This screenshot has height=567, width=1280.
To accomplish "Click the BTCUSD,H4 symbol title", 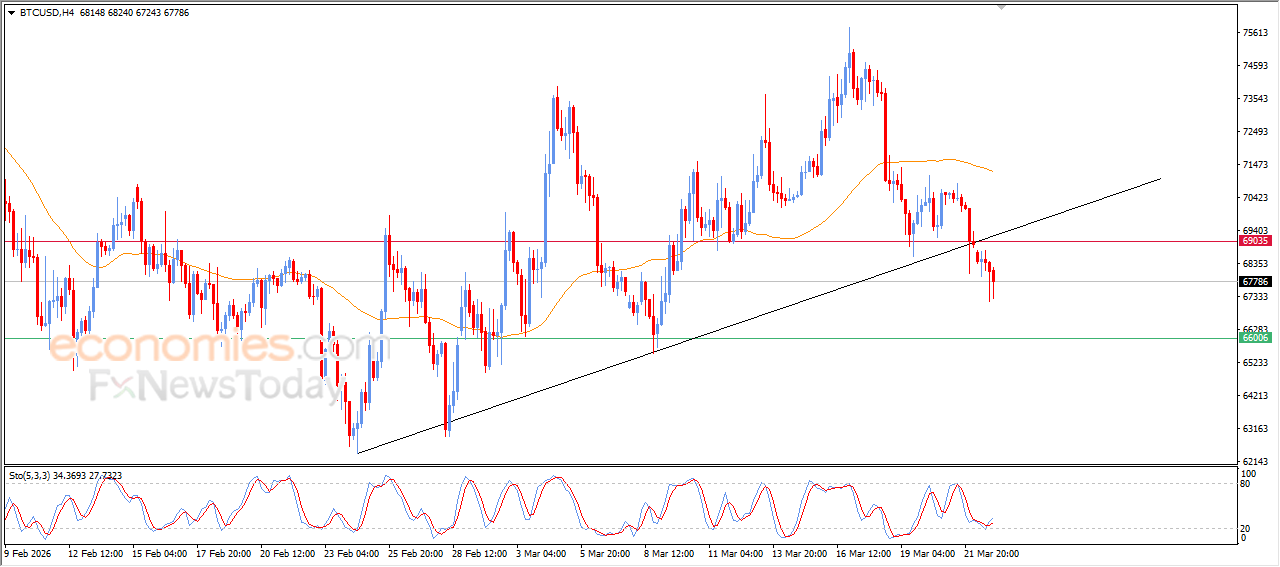I will 46,13.
